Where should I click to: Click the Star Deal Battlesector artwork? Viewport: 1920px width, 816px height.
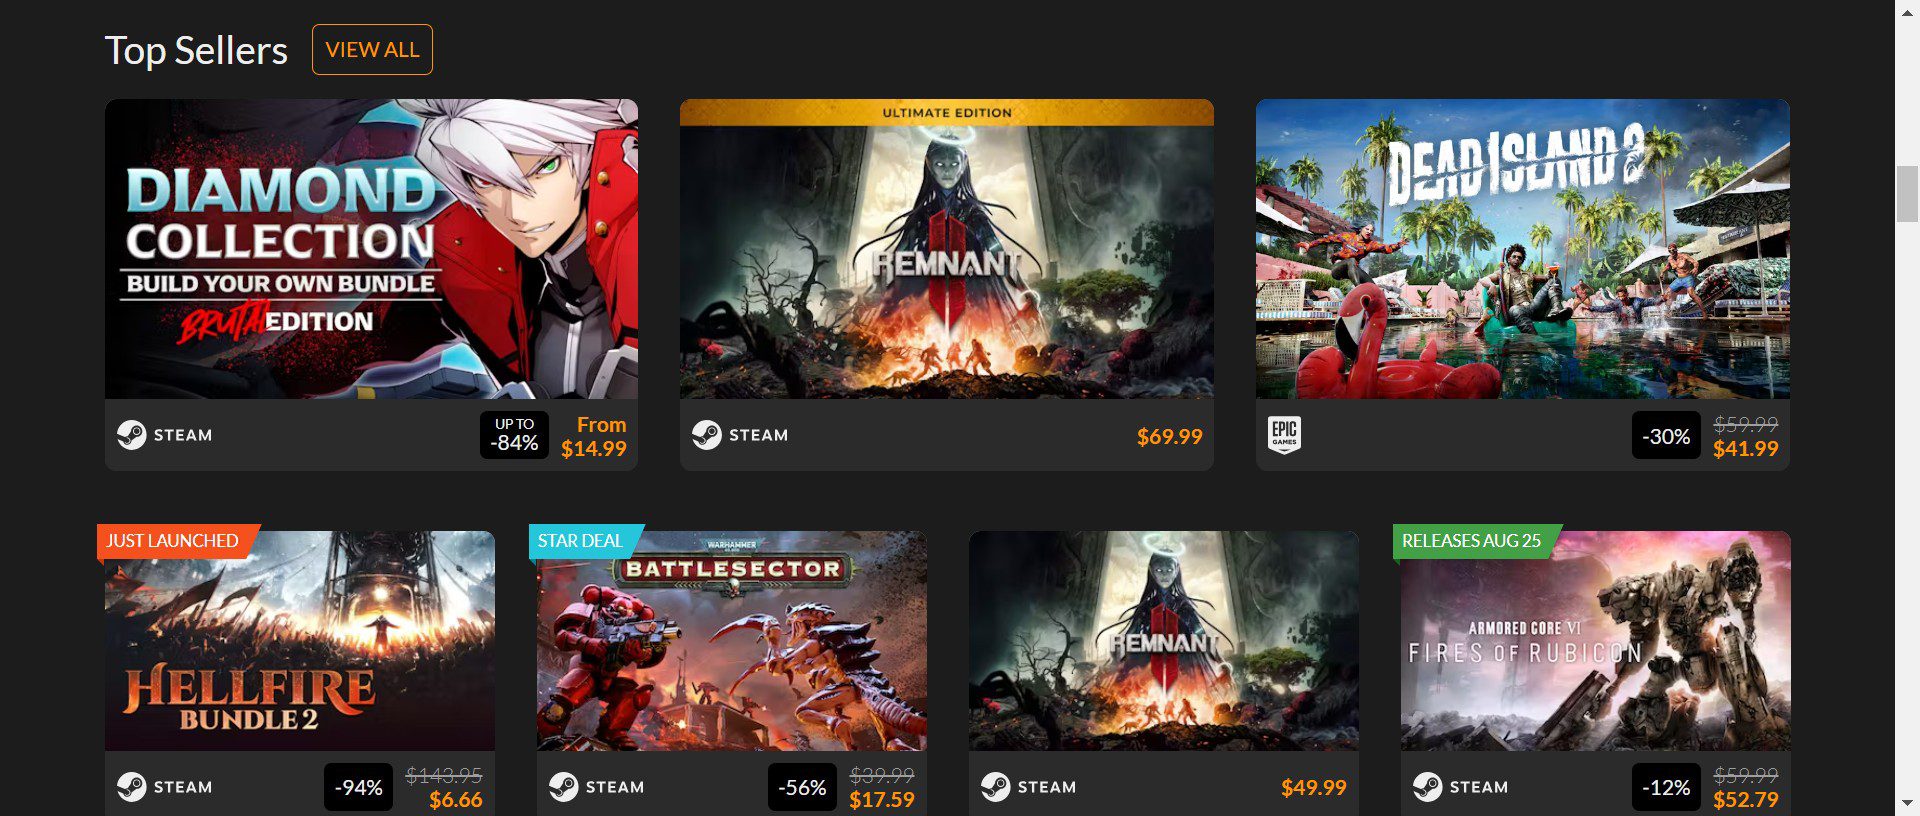click(x=732, y=641)
